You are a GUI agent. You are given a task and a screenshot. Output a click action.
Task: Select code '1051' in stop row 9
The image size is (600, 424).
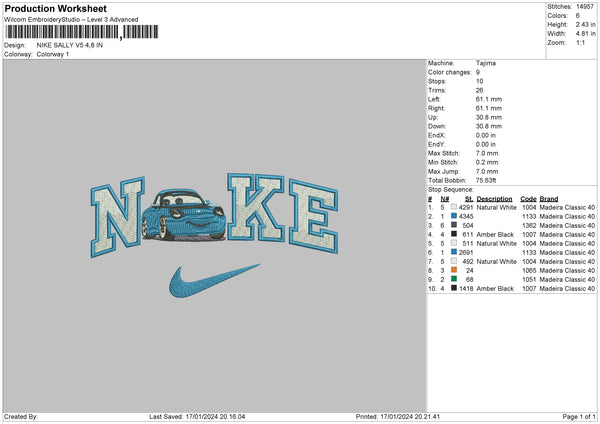(x=529, y=279)
